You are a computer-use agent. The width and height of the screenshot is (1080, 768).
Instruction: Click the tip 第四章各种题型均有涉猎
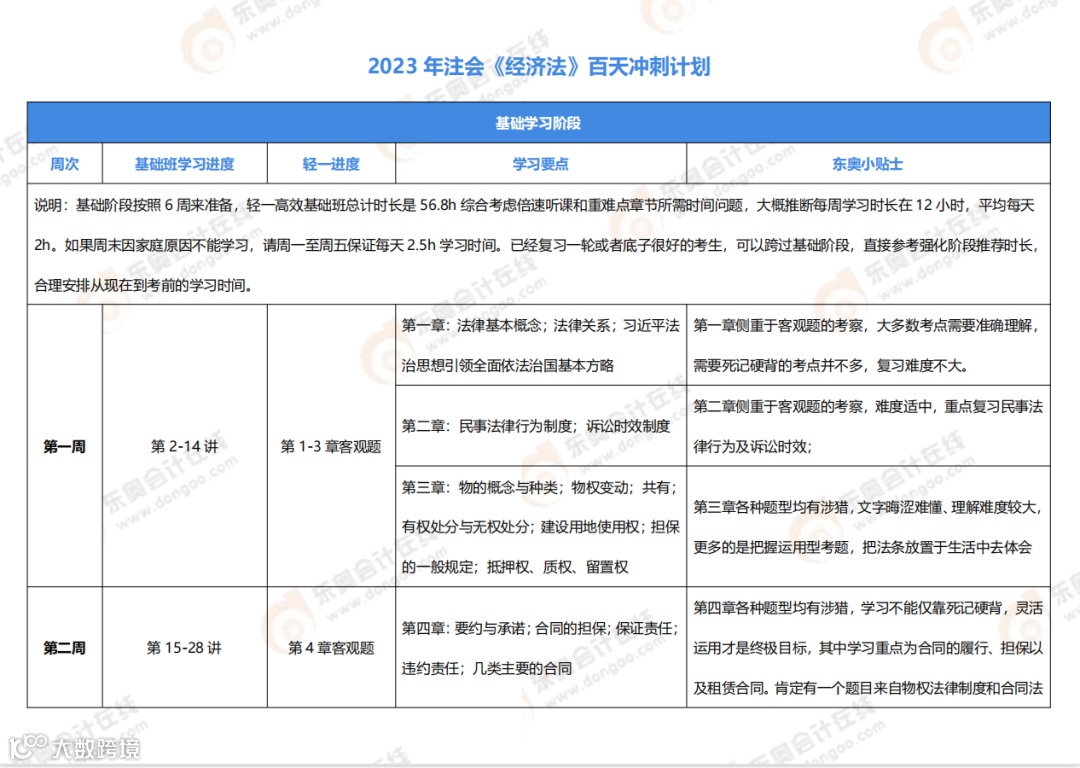click(868, 647)
